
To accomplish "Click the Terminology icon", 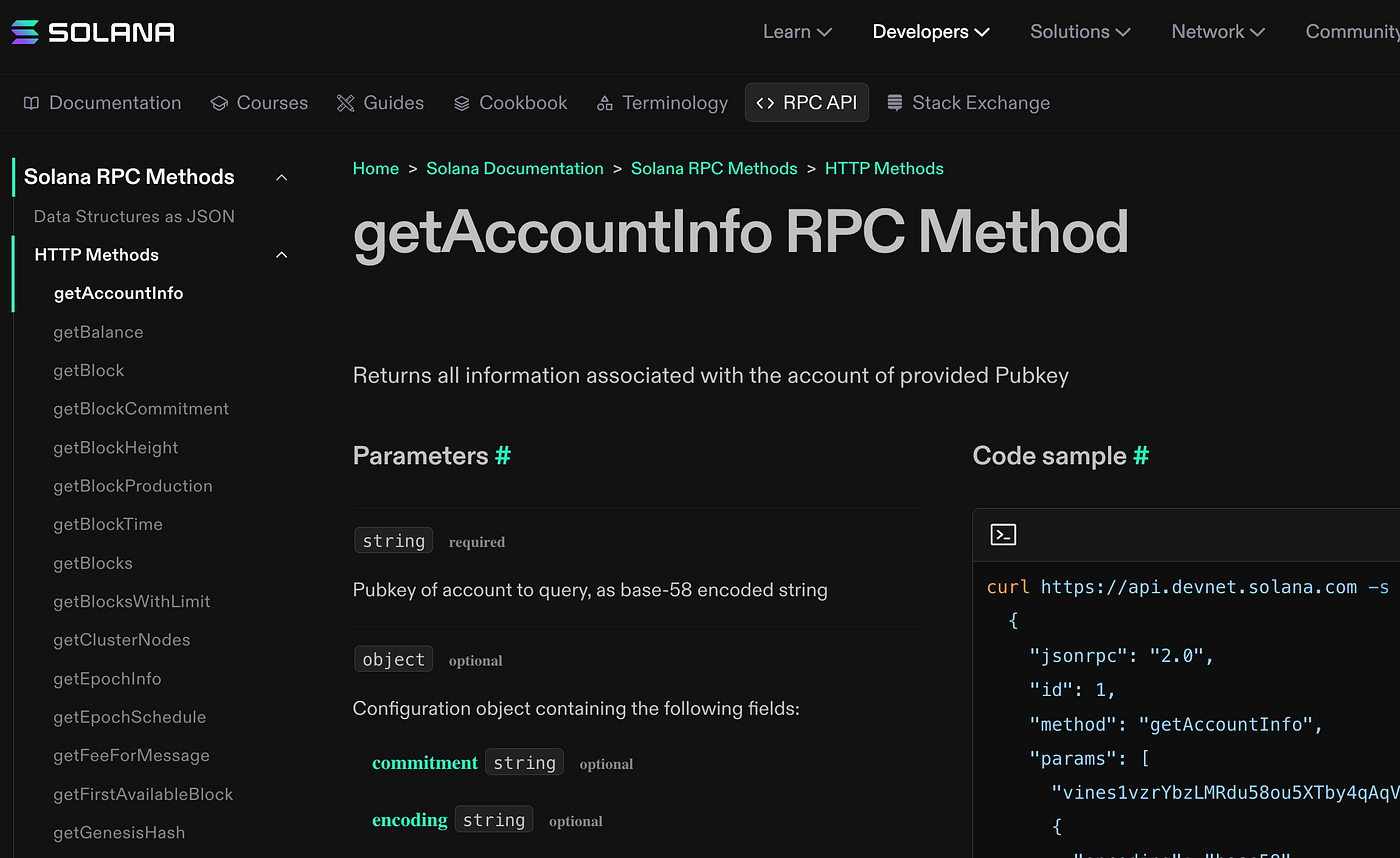I will click(604, 103).
